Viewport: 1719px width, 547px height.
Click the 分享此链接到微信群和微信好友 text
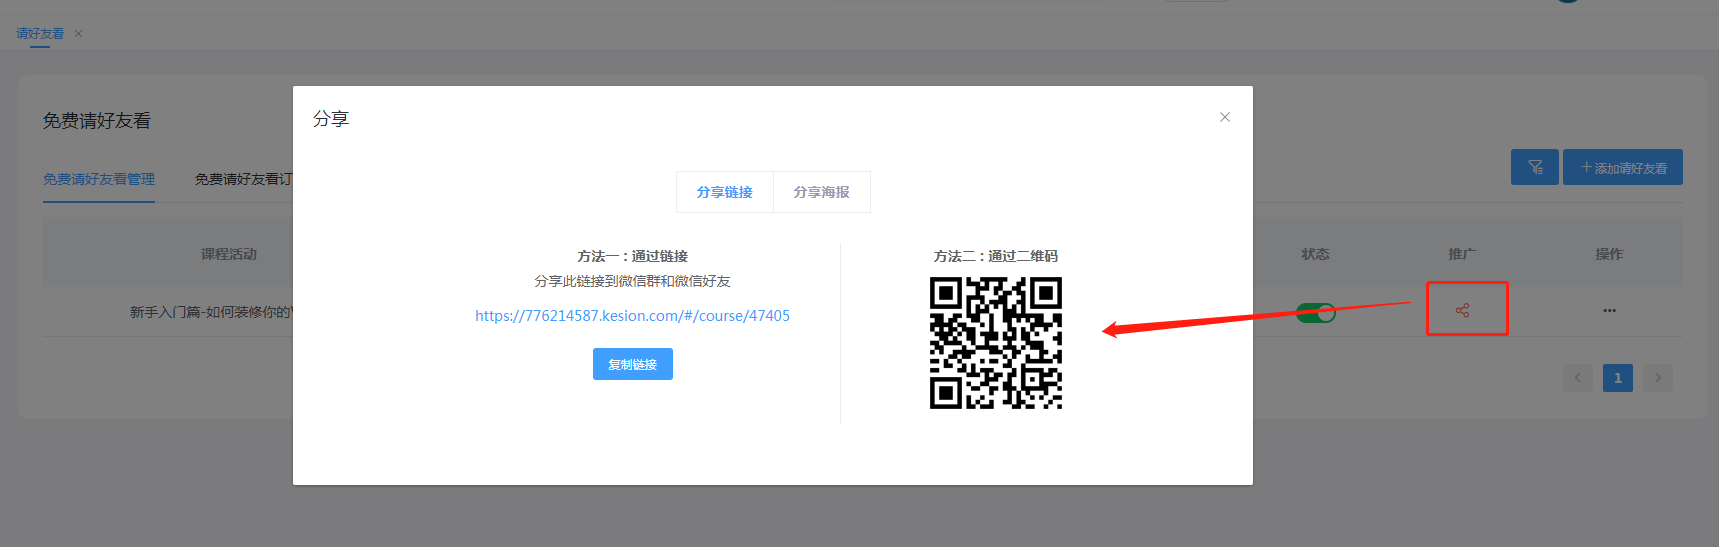click(633, 282)
